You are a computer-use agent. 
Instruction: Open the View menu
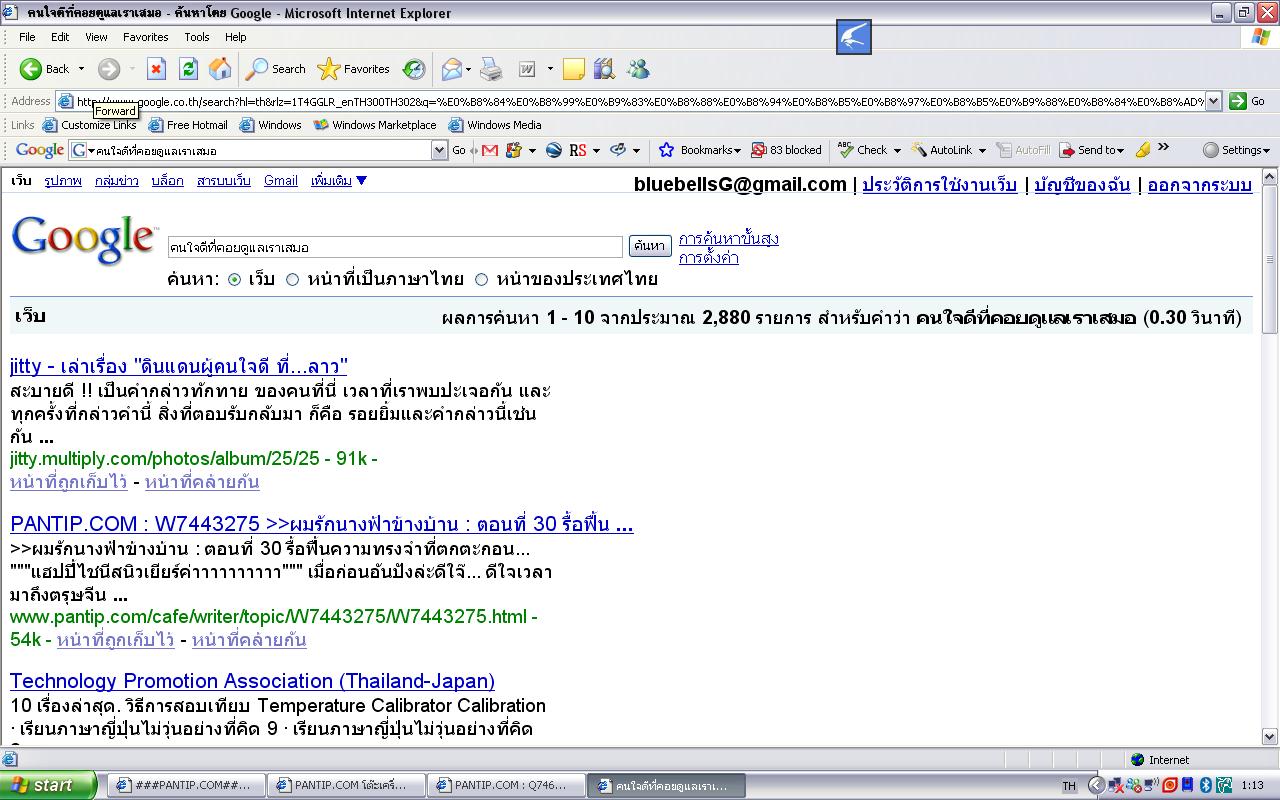pyautogui.click(x=96, y=37)
